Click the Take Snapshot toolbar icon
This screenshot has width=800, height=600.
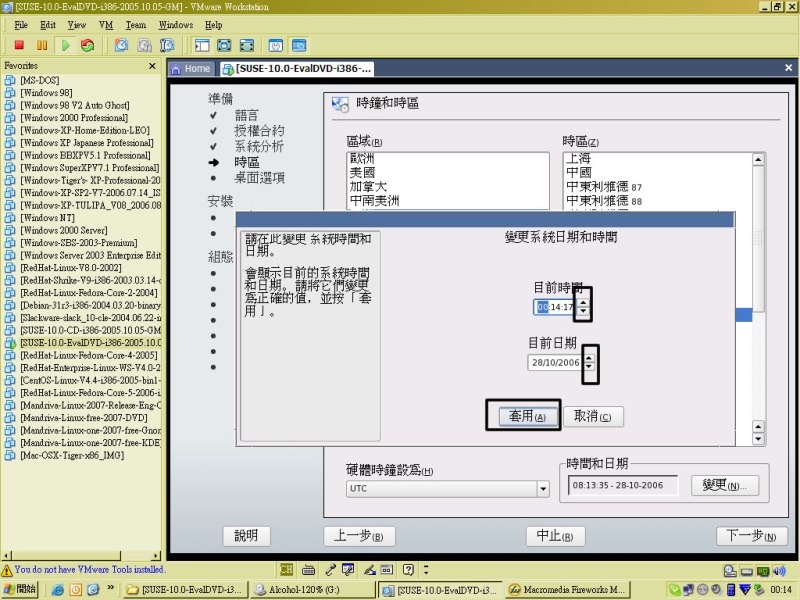click(x=121, y=45)
